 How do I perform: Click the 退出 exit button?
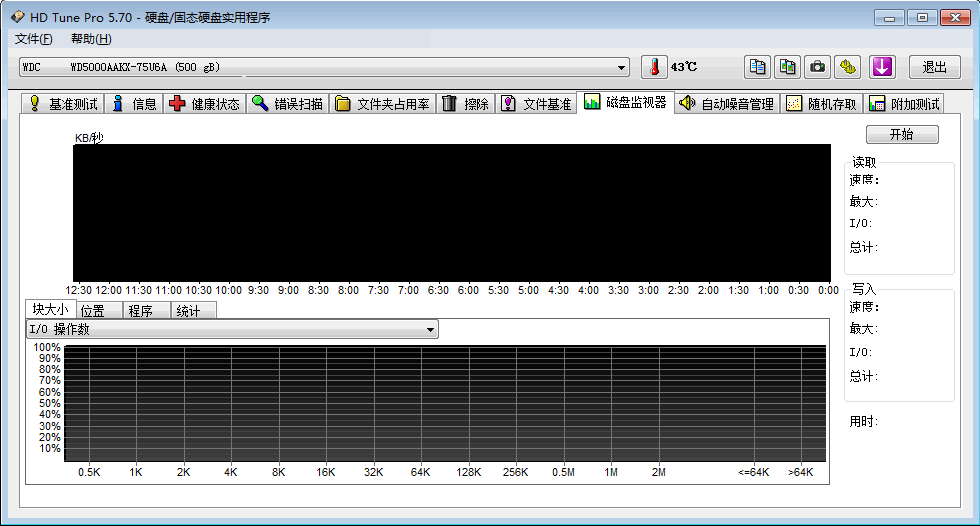pos(934,67)
